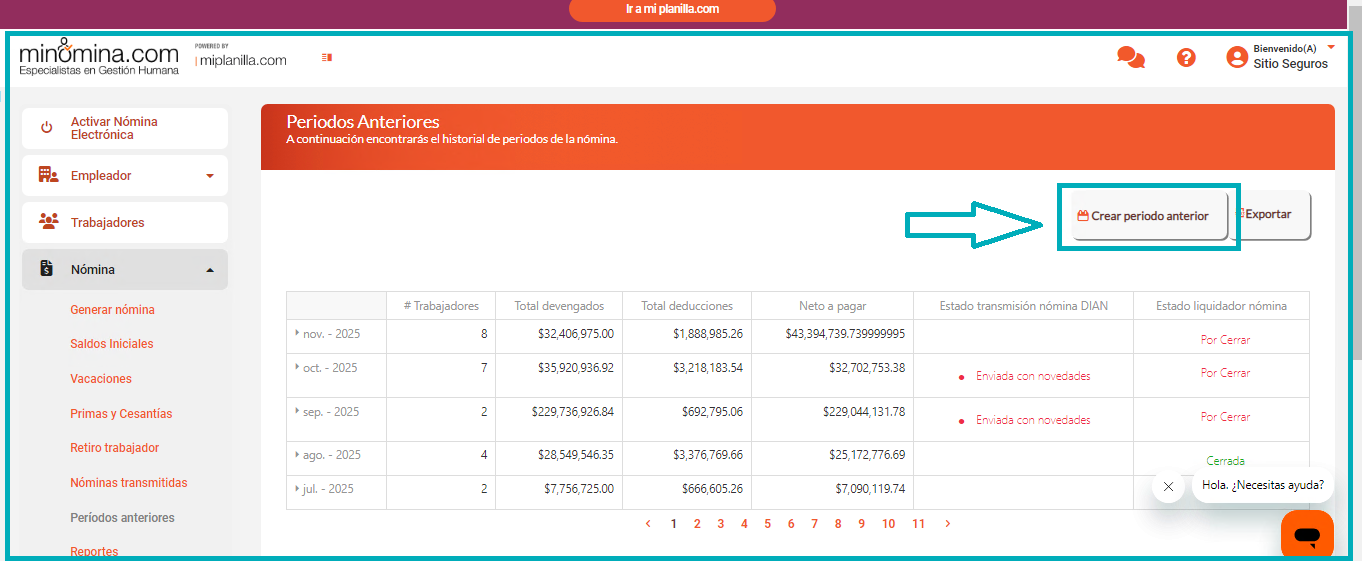Select Vacaciones from the Nómina submenu
1362x561 pixels.
coord(101,379)
